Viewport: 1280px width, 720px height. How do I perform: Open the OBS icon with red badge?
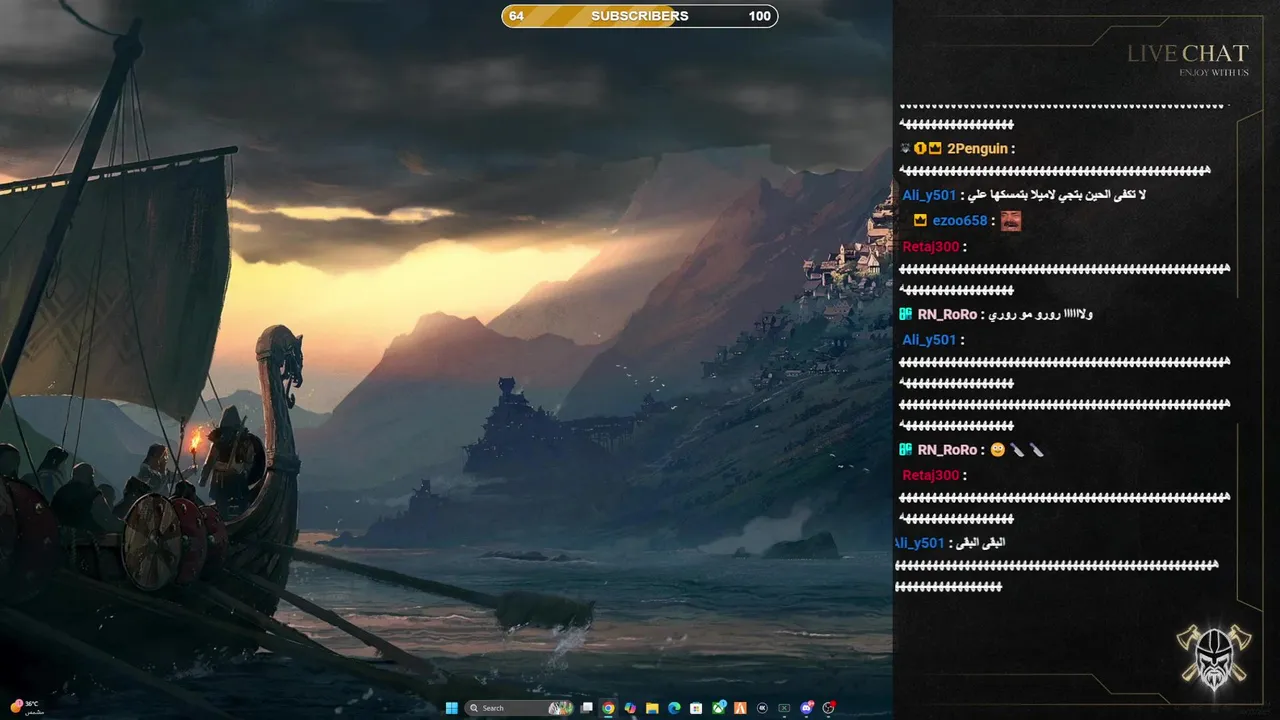tap(829, 708)
